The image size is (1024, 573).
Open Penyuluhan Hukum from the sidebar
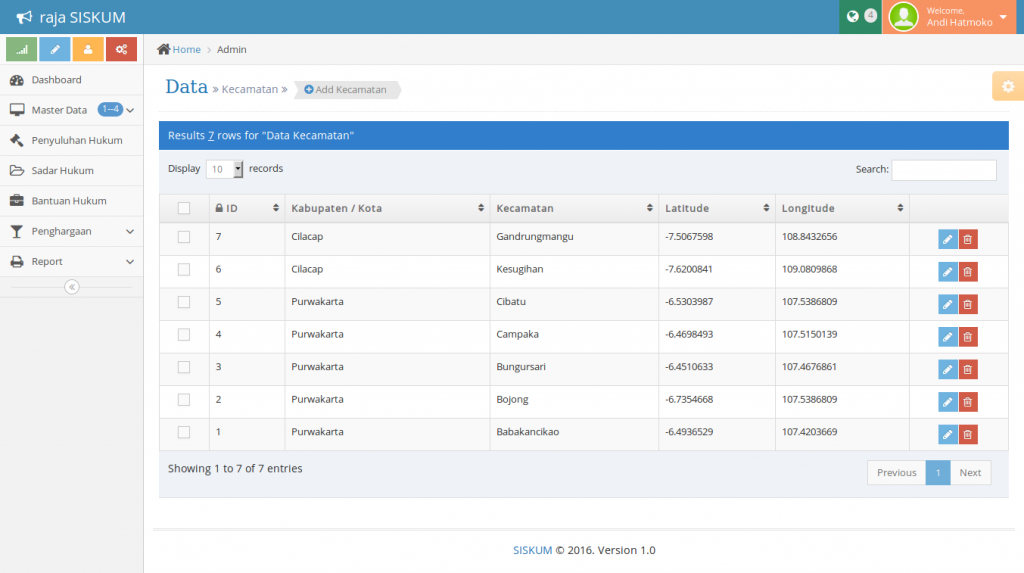pos(76,140)
